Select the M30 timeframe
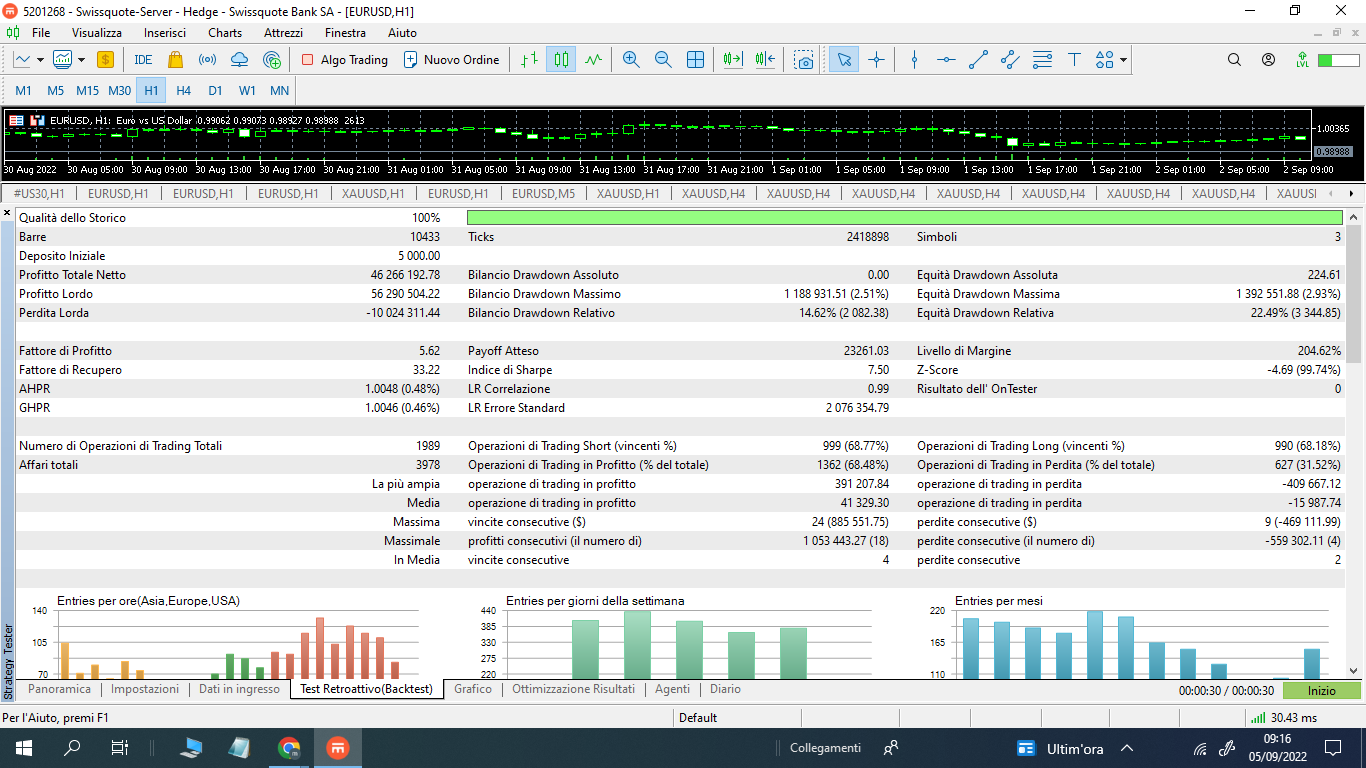This screenshot has width=1366, height=768. [120, 90]
